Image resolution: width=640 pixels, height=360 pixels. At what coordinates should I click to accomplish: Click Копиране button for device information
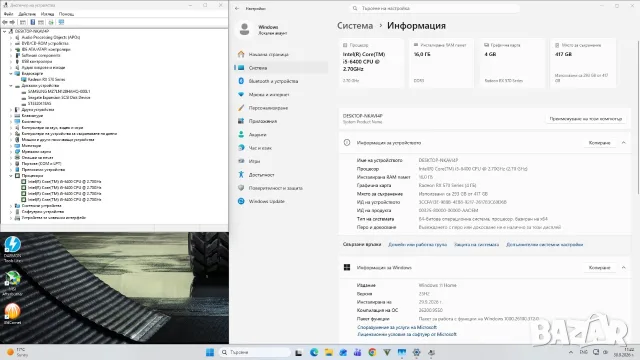tap(600, 143)
